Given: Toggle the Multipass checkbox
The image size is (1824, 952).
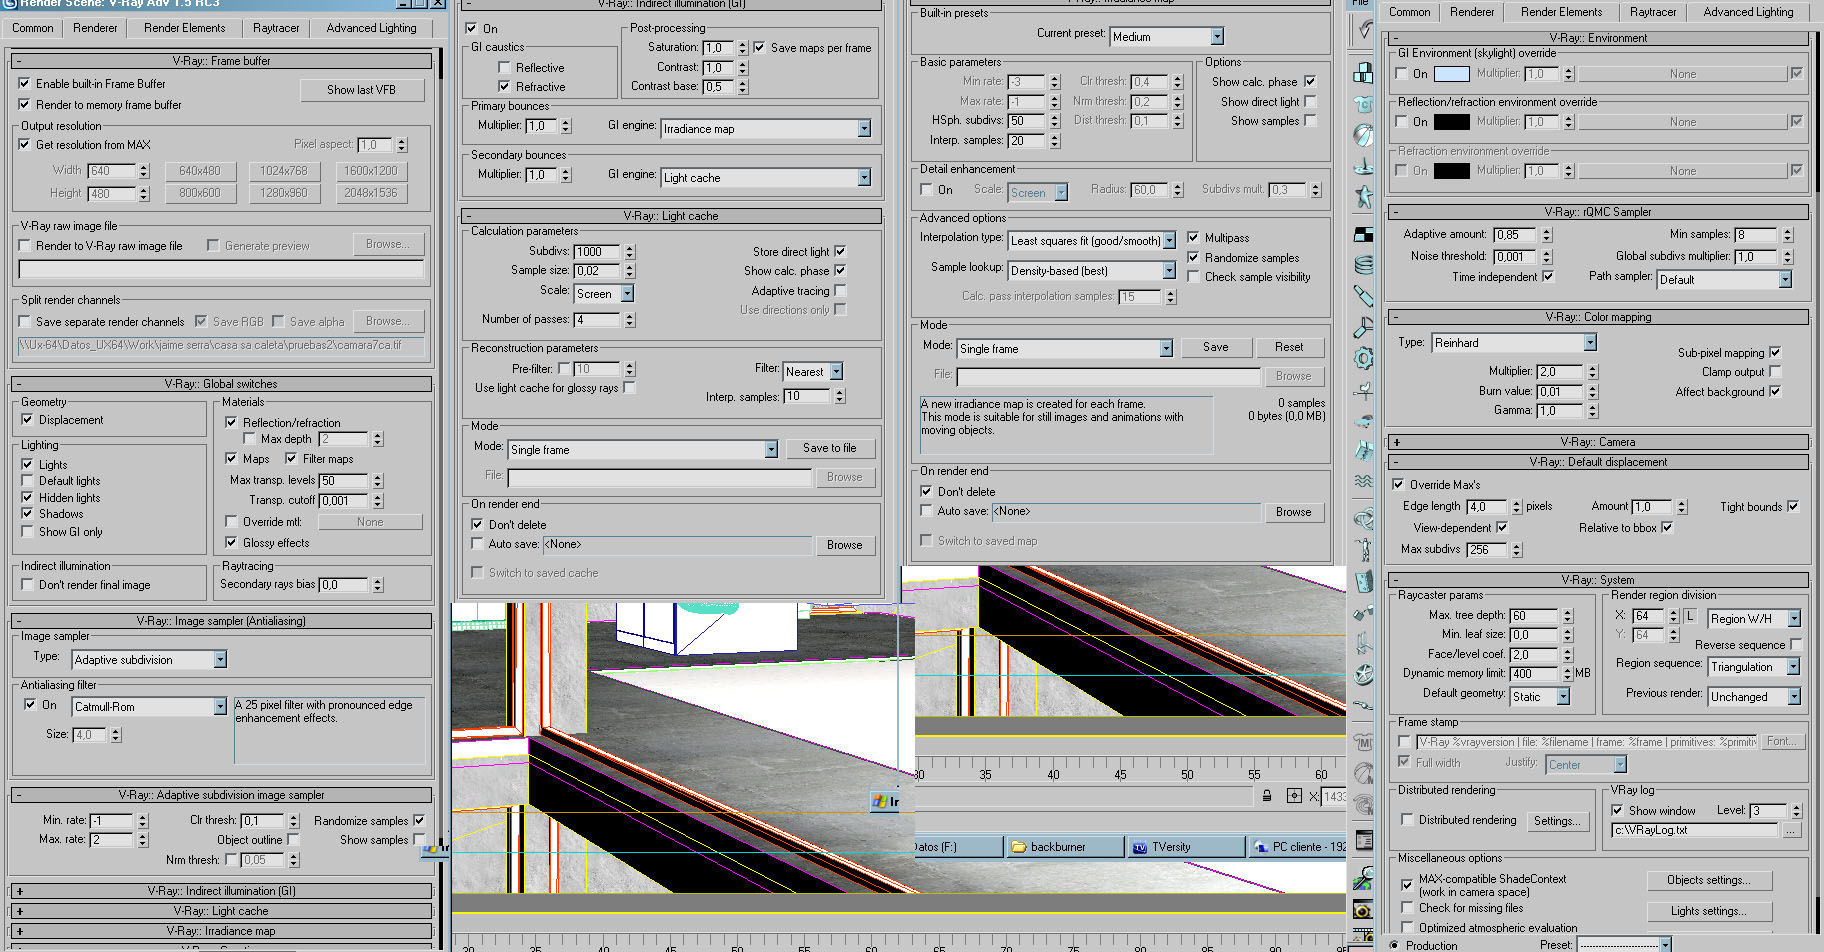Looking at the screenshot, I should click(x=1193, y=238).
